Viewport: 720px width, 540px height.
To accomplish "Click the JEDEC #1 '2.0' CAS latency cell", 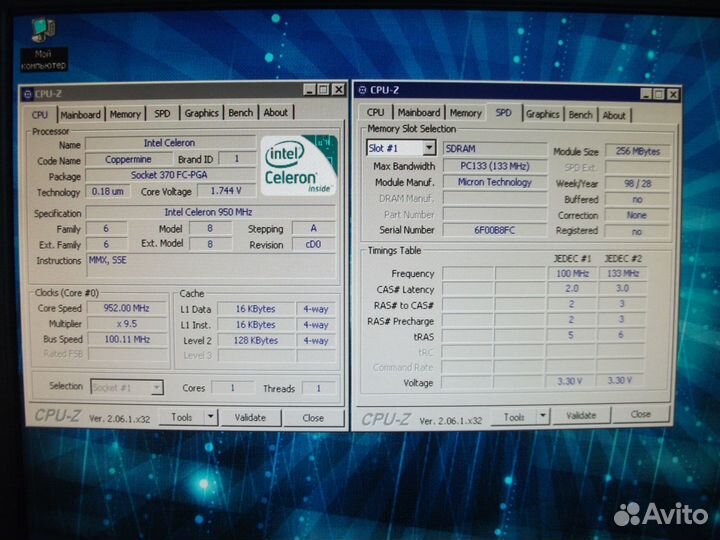I will (572, 289).
